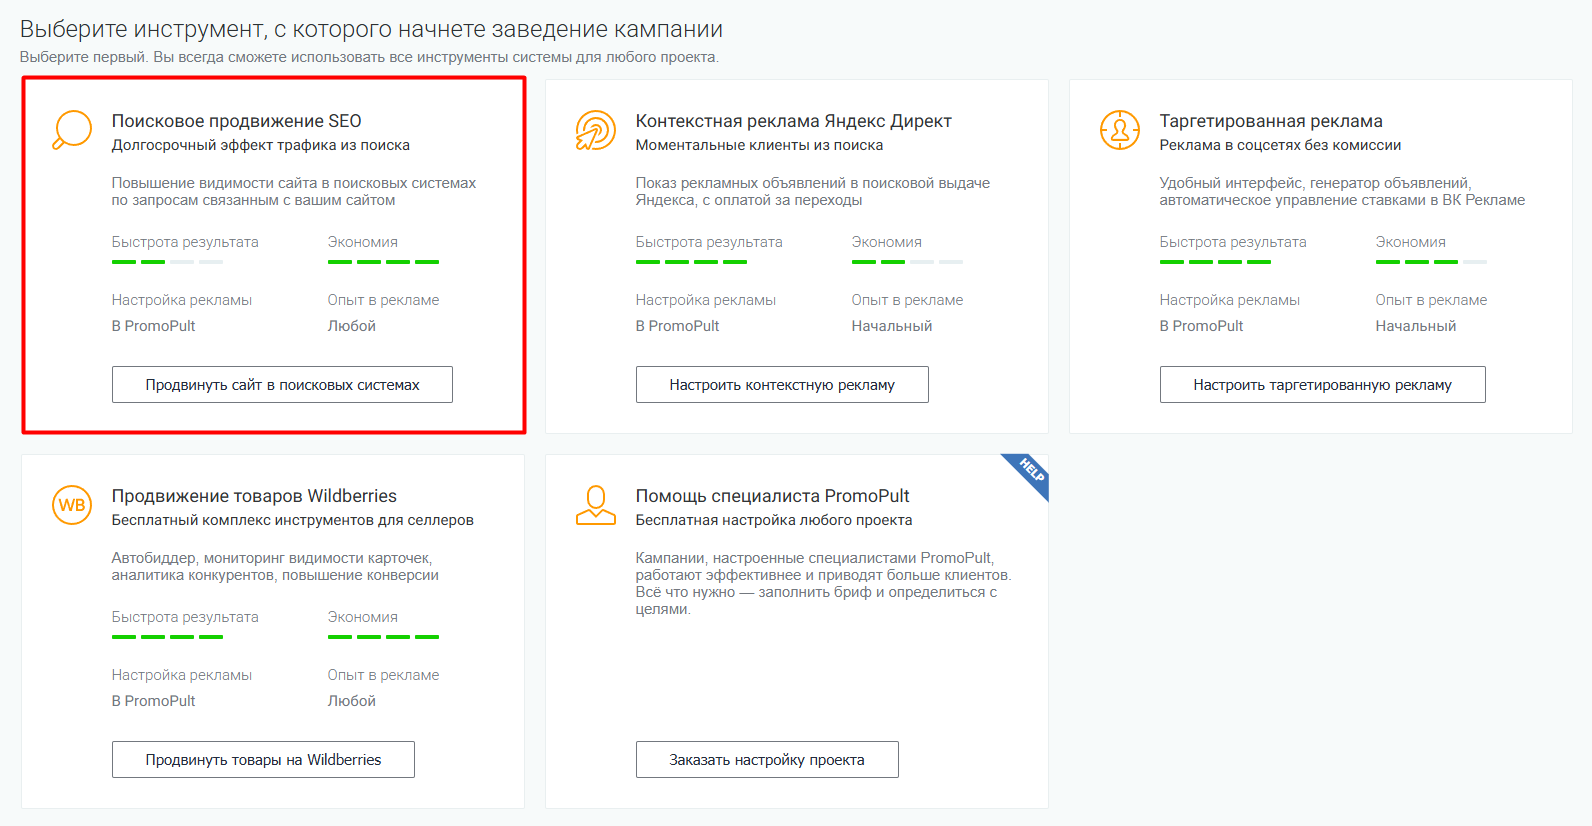Click the text Долгосрочный эффект трафика из поиска
This screenshot has width=1592, height=826.
[x=261, y=145]
